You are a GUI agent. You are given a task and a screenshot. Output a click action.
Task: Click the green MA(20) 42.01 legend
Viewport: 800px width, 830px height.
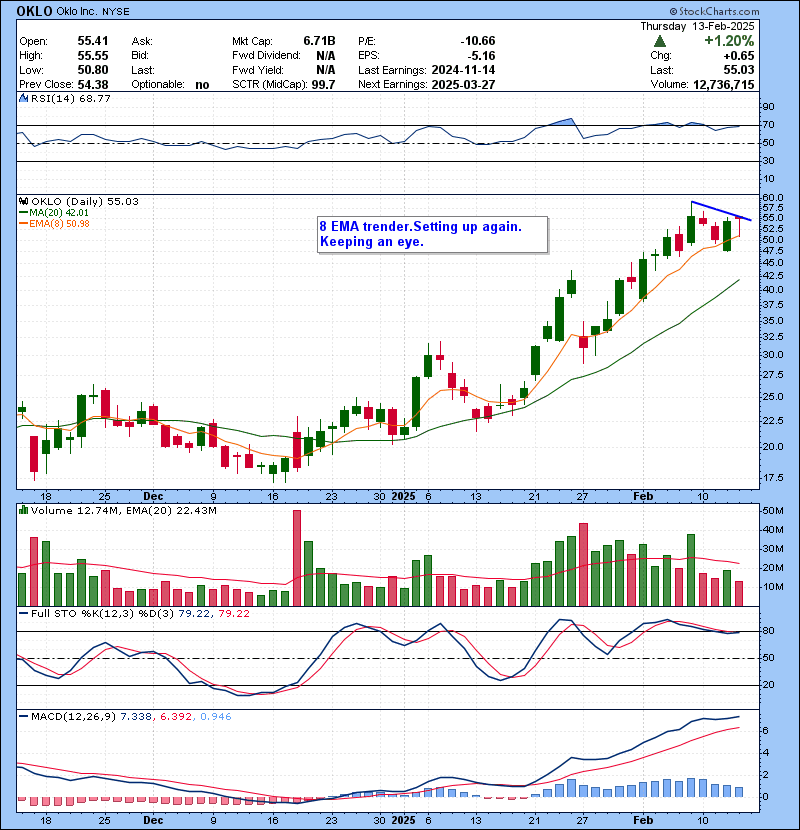click(x=54, y=213)
